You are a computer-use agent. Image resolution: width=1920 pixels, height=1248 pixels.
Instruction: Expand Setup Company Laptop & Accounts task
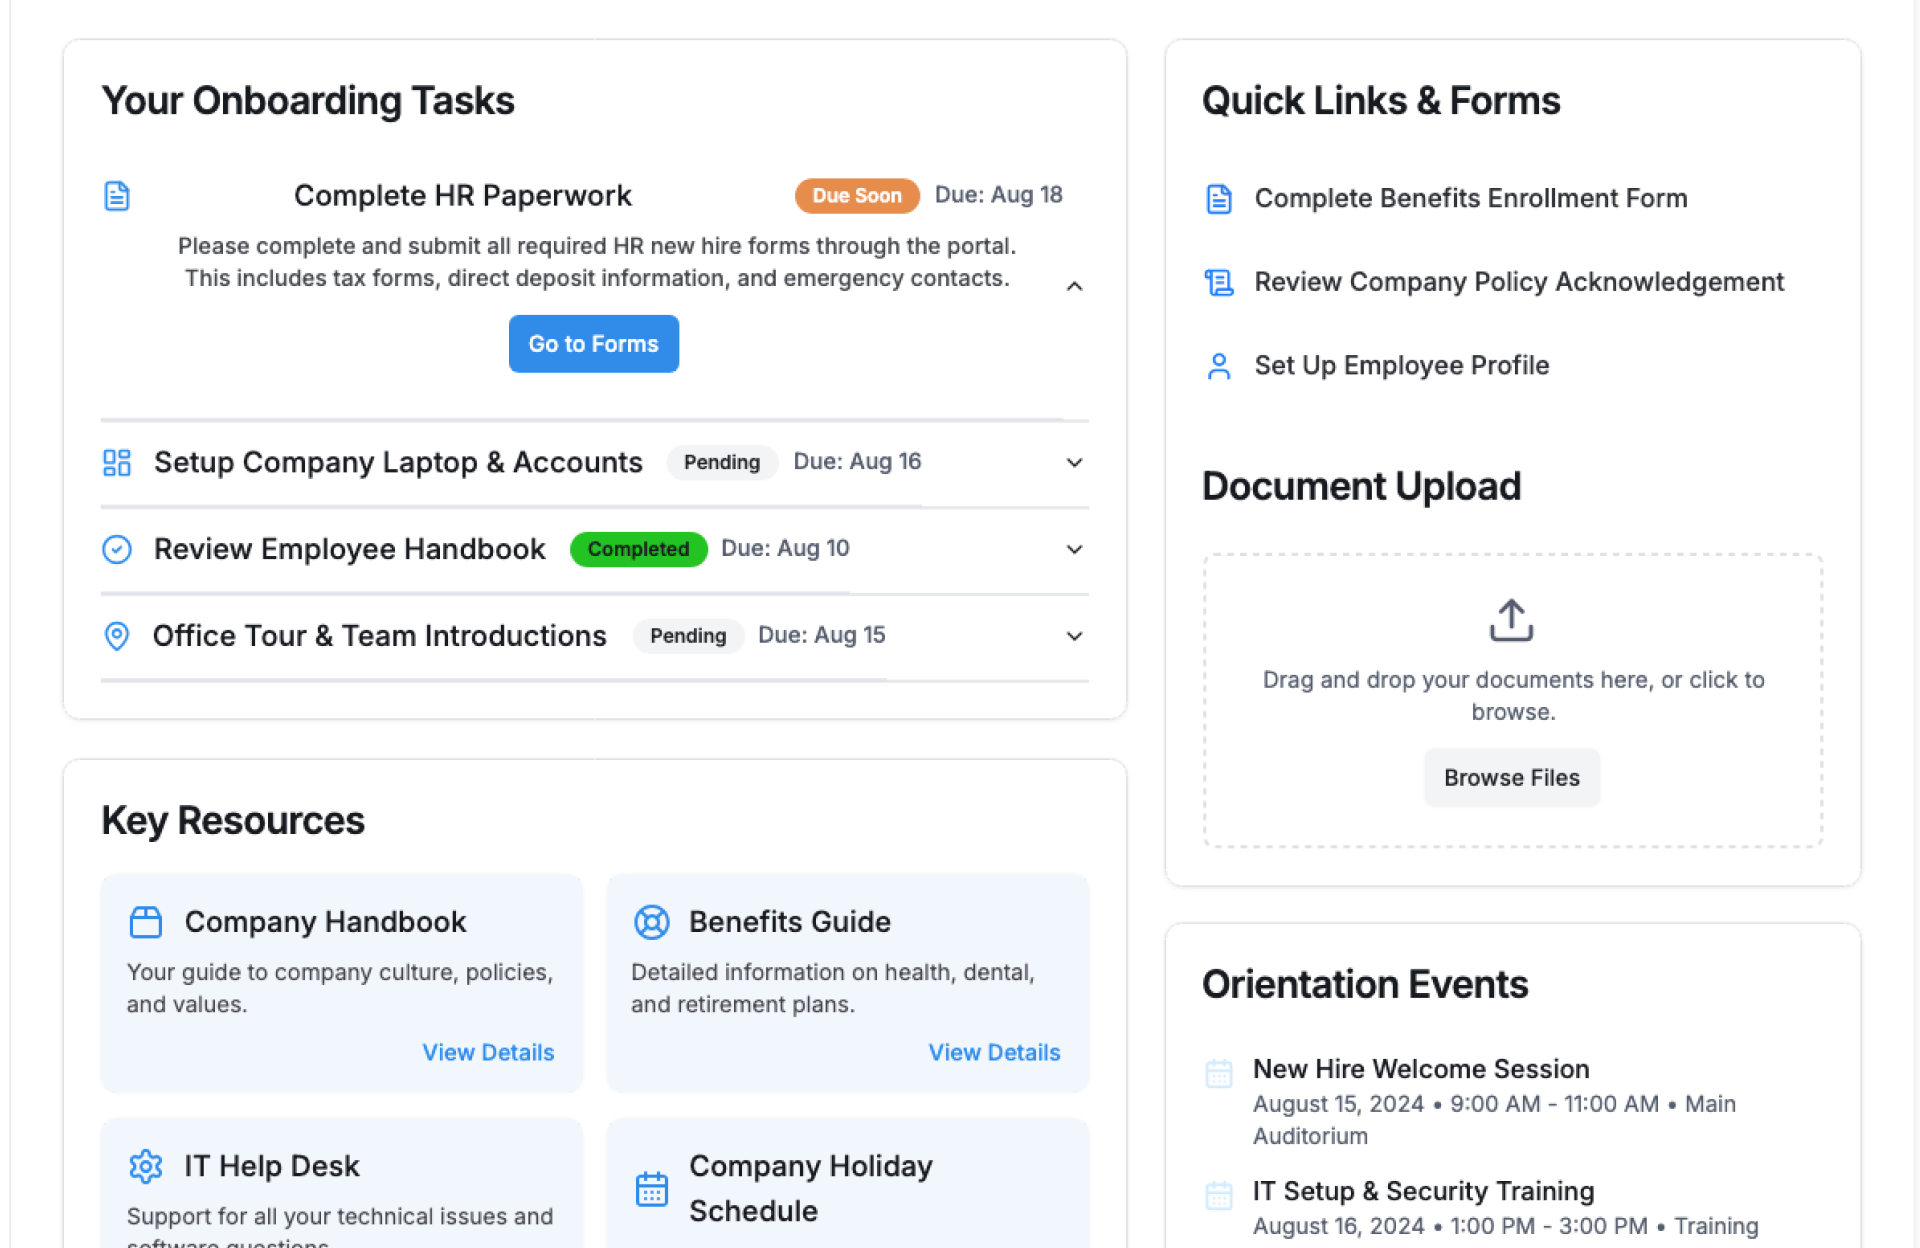tap(1074, 462)
